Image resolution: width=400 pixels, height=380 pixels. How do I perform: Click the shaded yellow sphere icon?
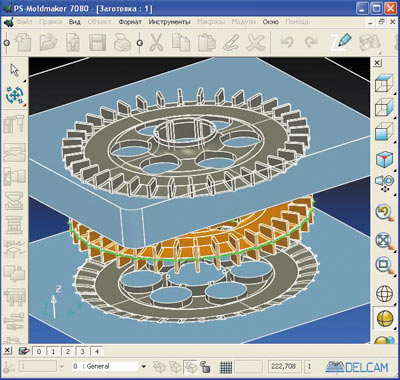pos(385,319)
